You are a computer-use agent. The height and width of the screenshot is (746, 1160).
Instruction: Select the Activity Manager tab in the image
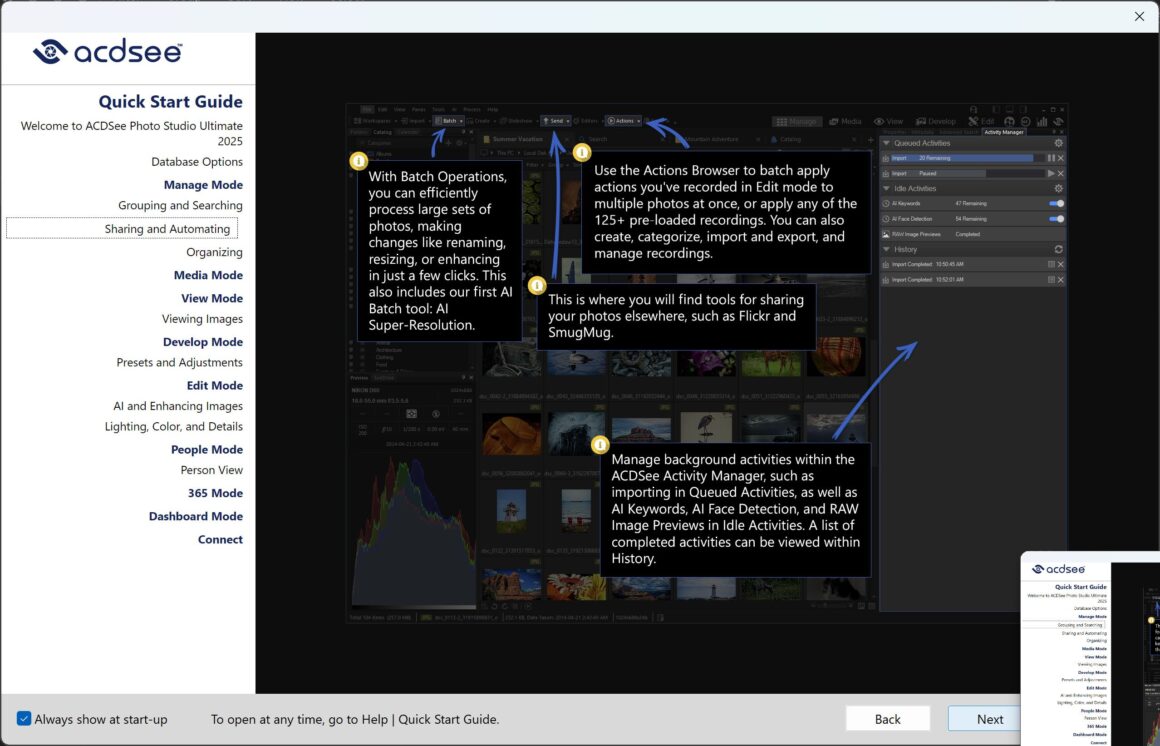pyautogui.click(x=1003, y=132)
